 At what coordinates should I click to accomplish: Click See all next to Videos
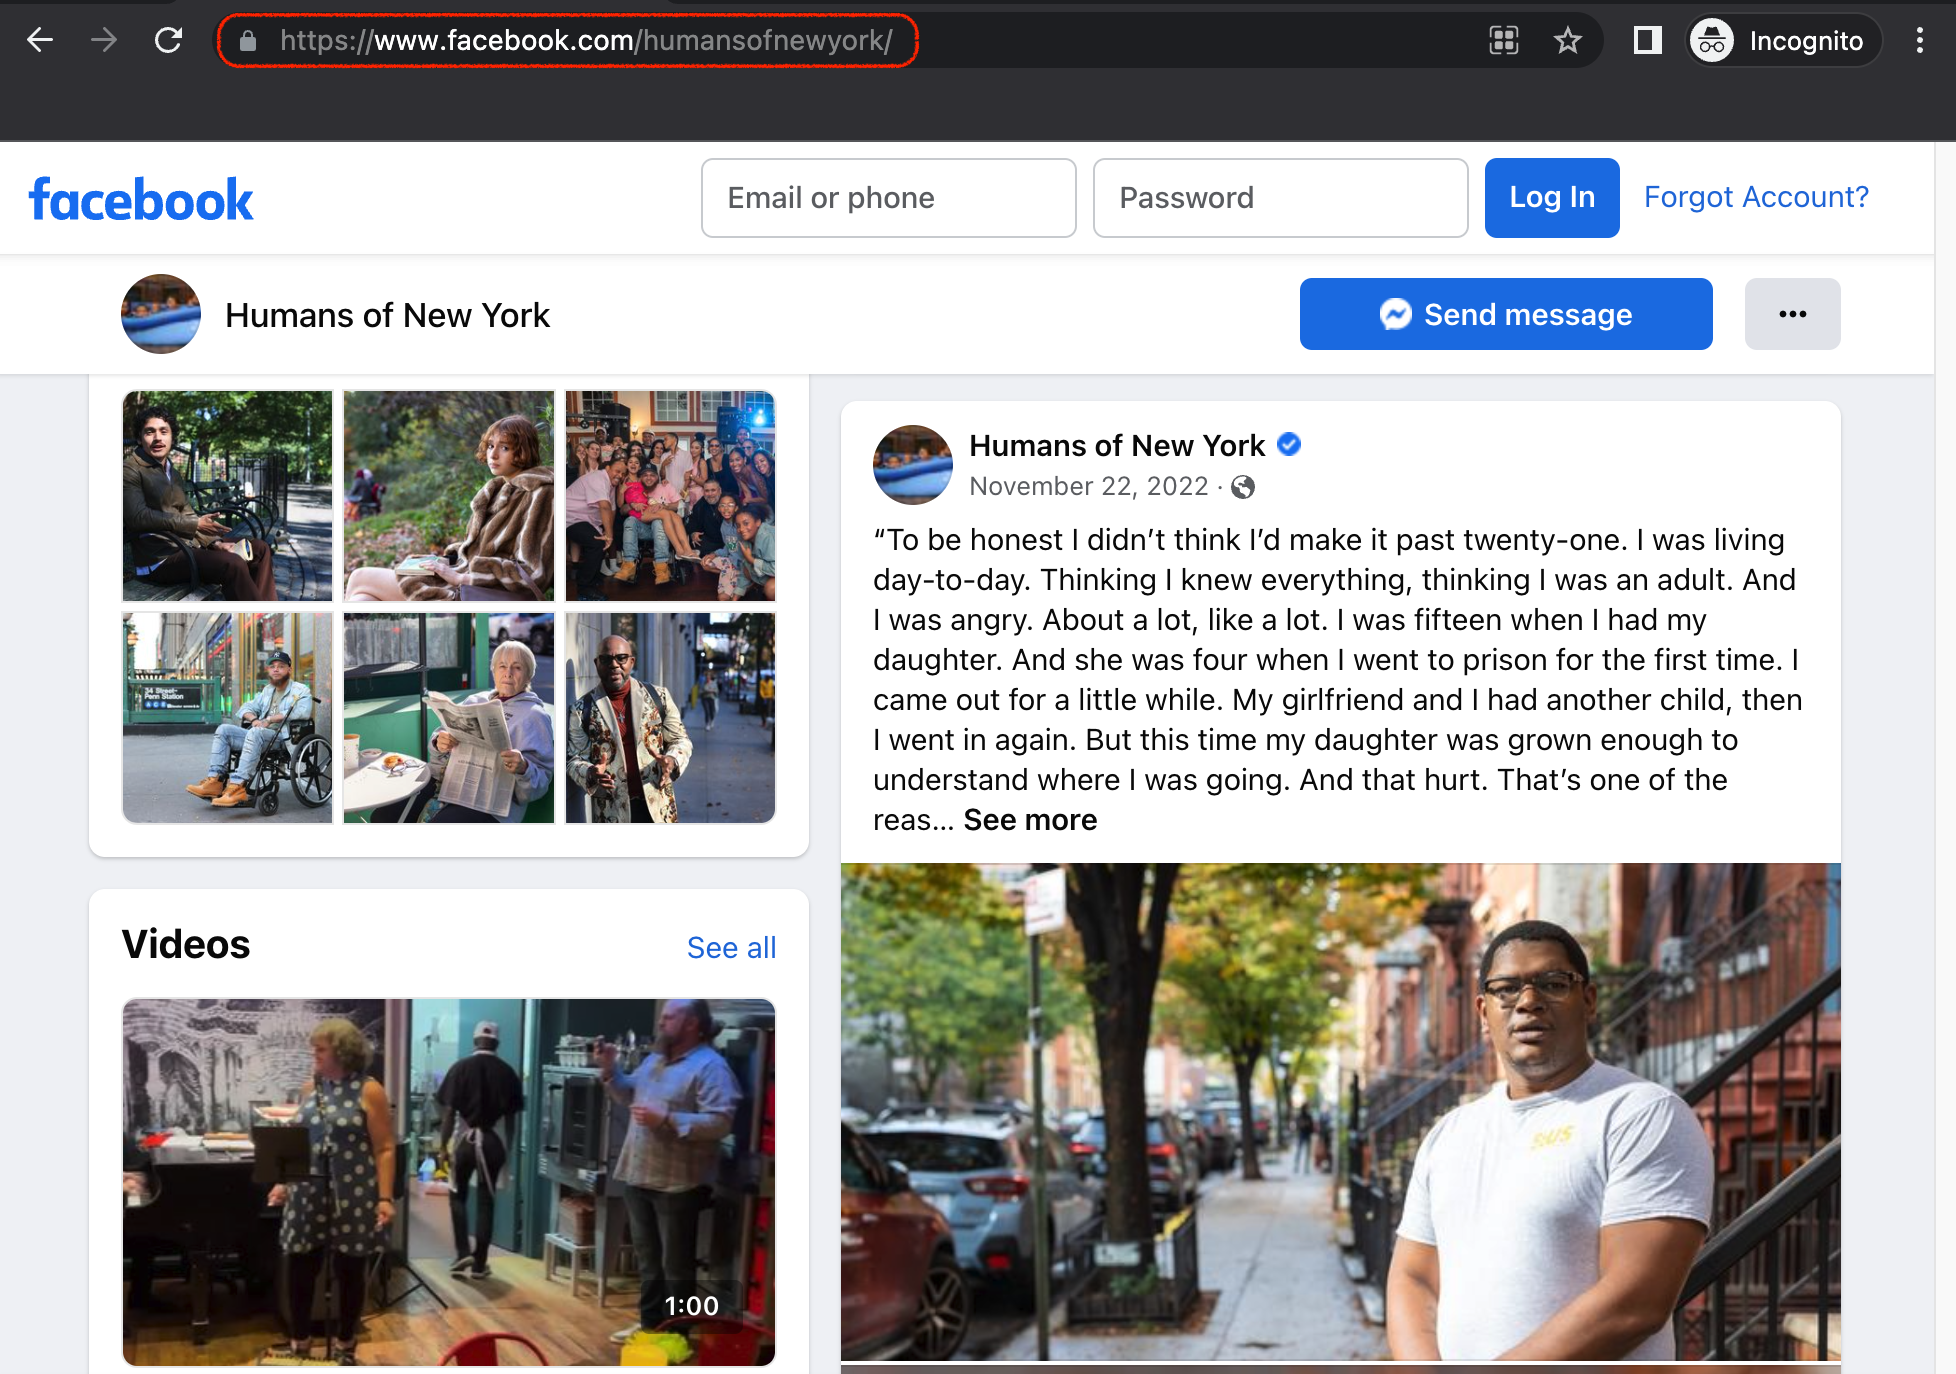pos(731,947)
